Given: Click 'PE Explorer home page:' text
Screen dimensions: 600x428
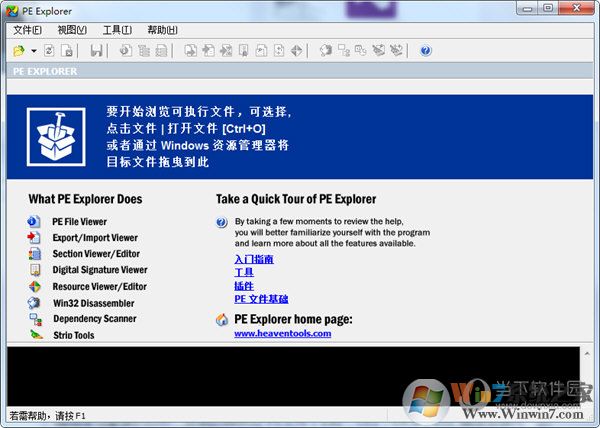Looking at the screenshot, I should pos(293,319).
